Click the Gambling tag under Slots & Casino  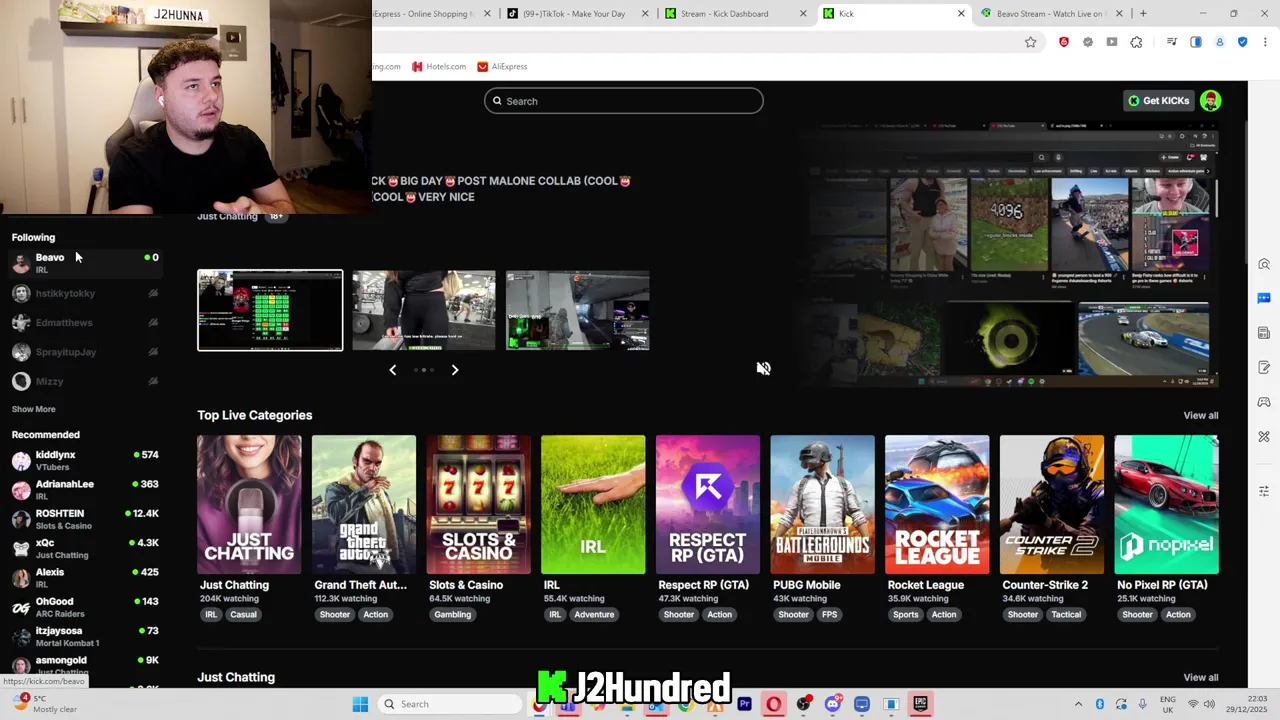[x=452, y=614]
